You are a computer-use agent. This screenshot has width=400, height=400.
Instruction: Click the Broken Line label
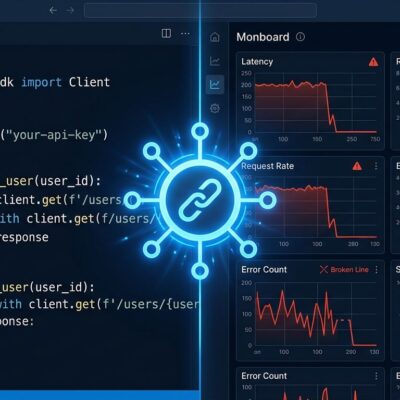click(349, 269)
